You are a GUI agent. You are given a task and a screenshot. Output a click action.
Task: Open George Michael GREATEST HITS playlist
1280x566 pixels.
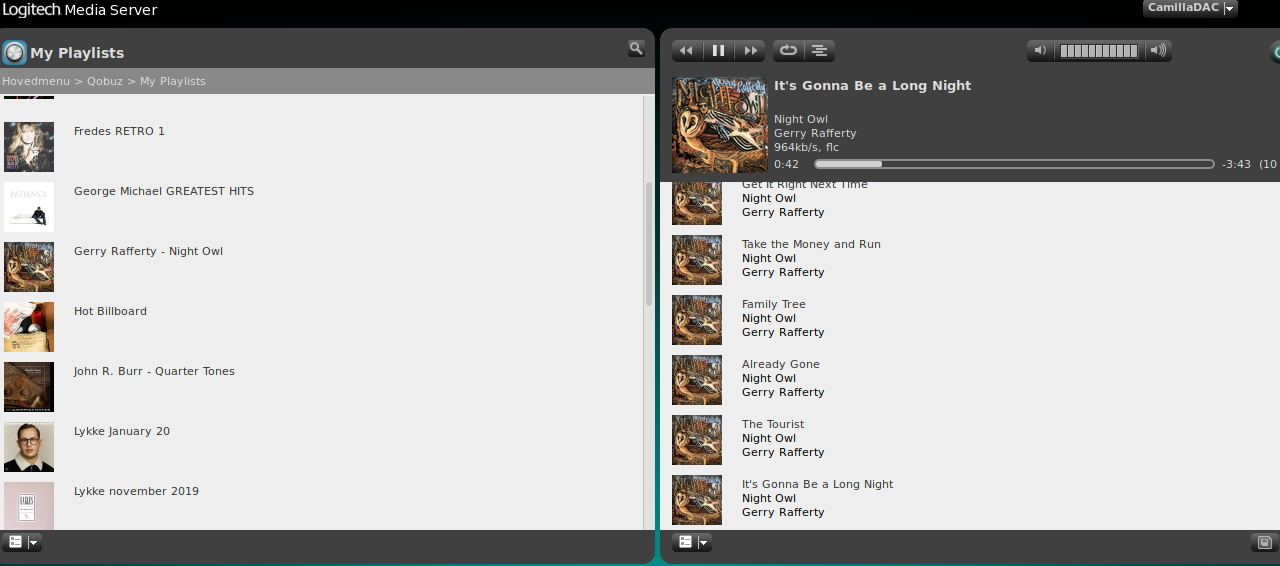(x=164, y=191)
